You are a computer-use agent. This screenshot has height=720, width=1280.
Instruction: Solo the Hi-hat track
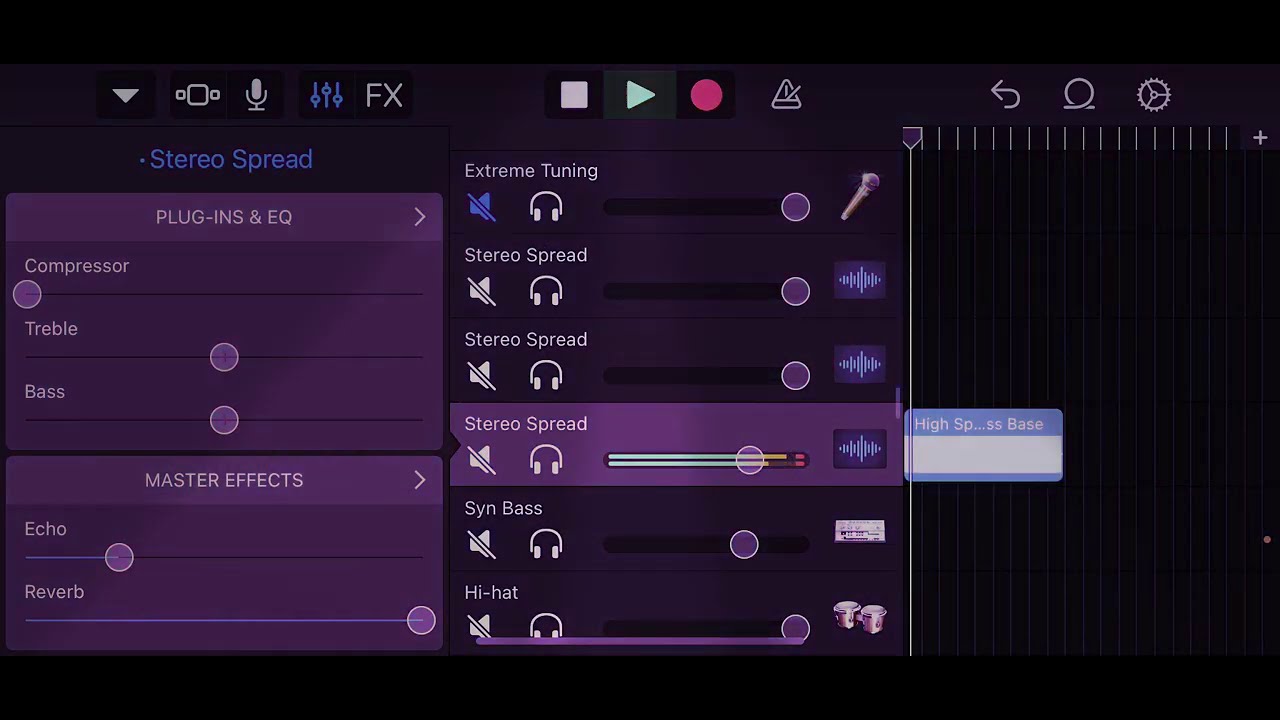tap(546, 626)
